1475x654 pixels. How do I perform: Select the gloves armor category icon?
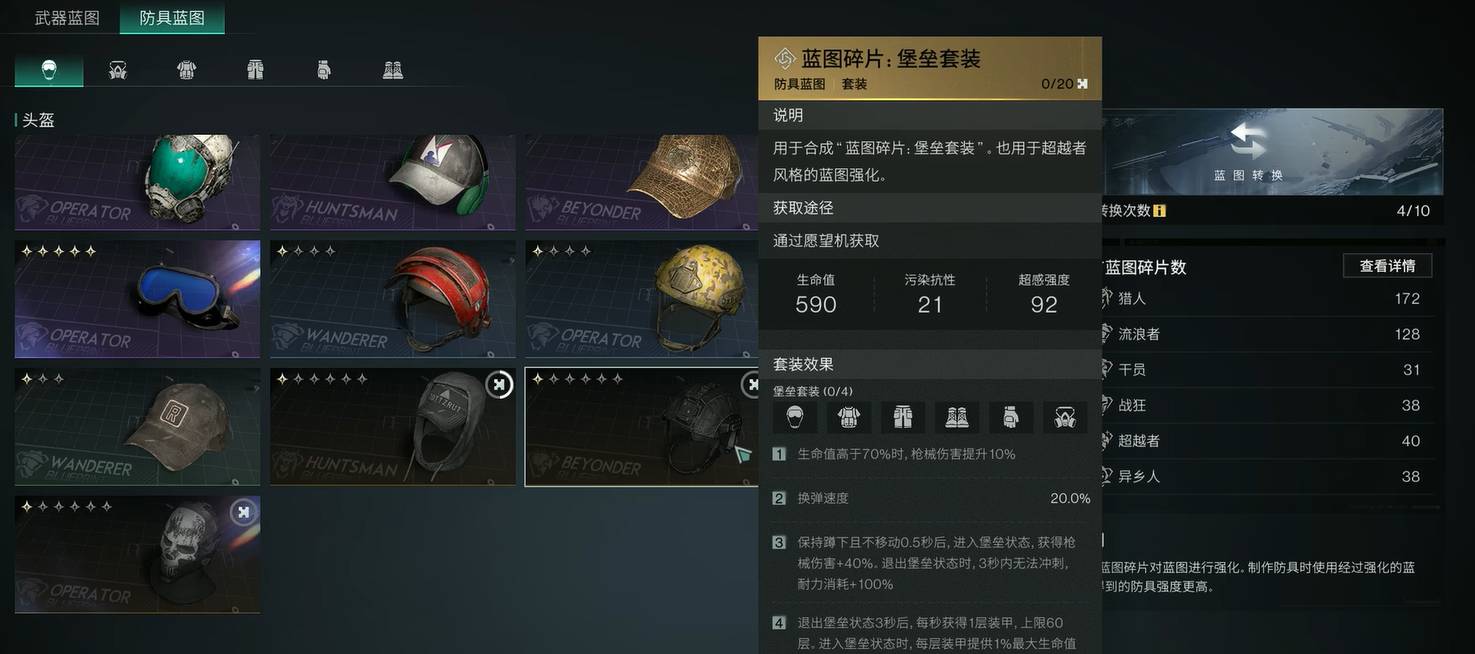click(324, 70)
